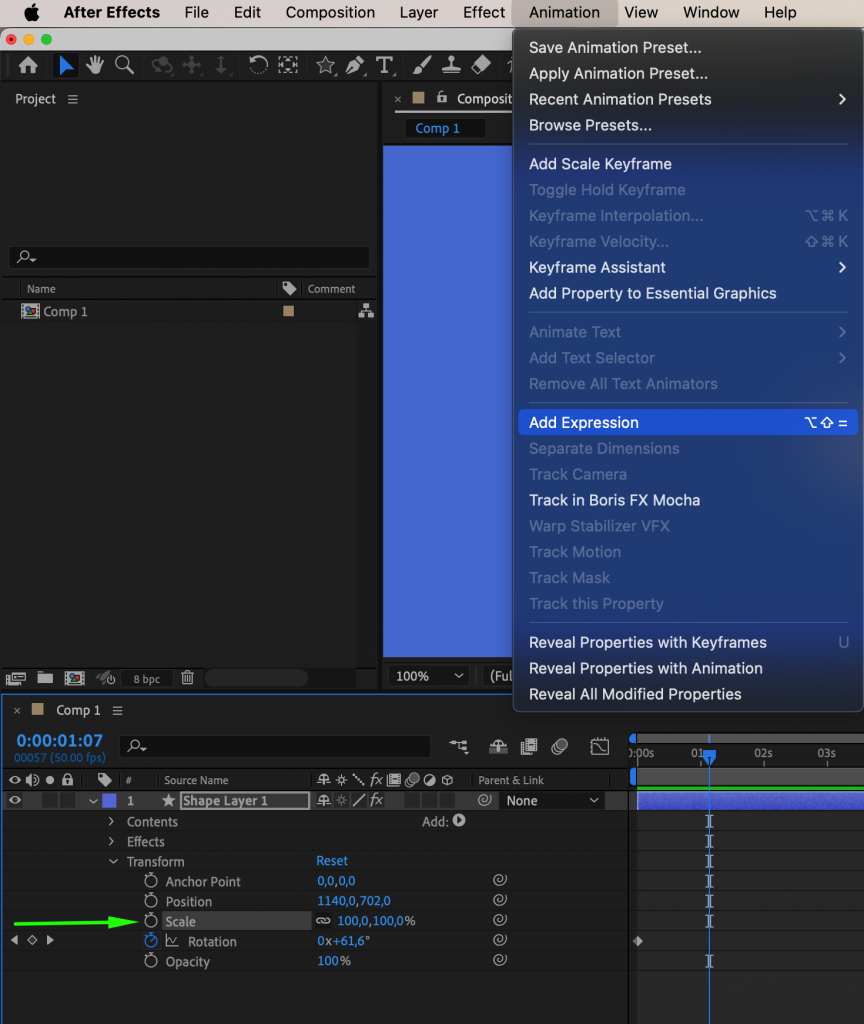Pick the Brush tool
864x1024 pixels.
[x=420, y=64]
